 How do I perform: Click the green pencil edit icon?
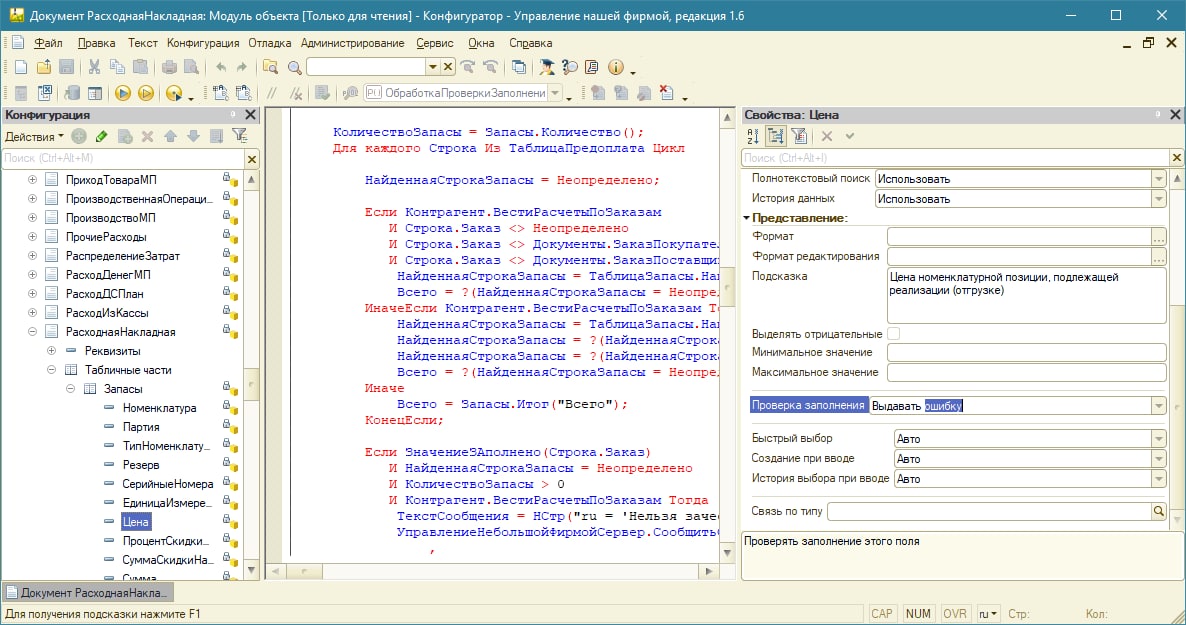click(x=100, y=136)
